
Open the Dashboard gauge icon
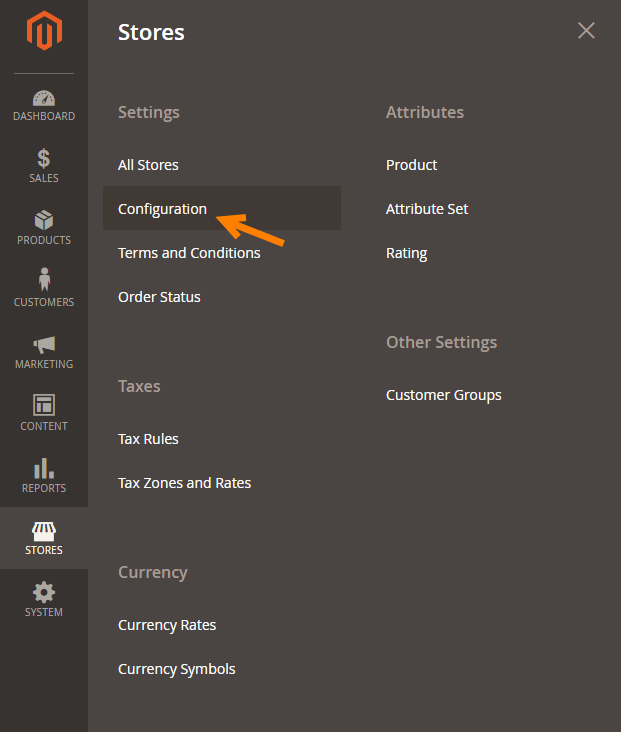coord(43,98)
